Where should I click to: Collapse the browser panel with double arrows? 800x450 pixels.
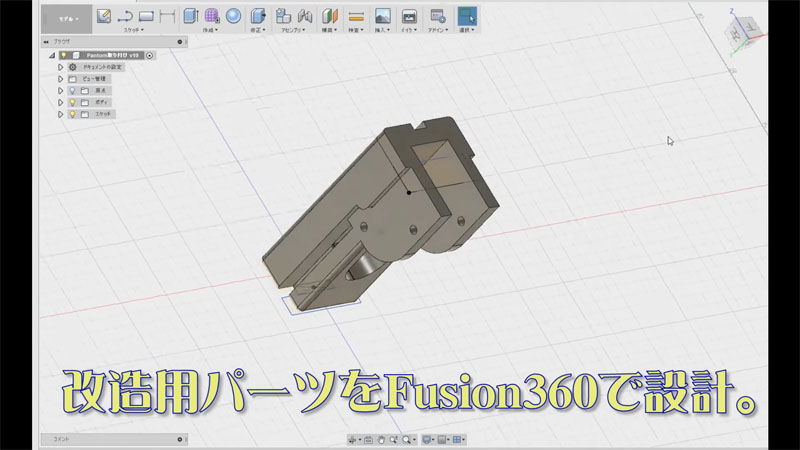[x=46, y=42]
